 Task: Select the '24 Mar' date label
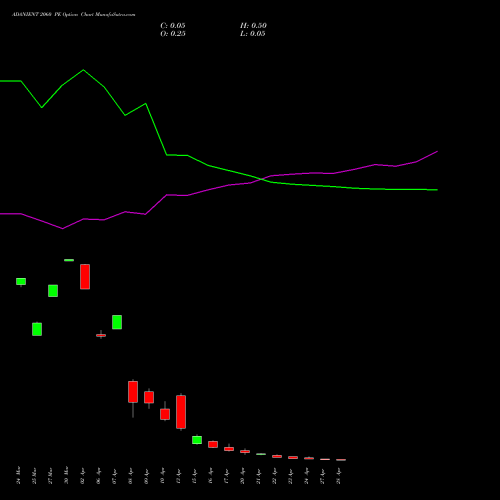pyautogui.click(x=18, y=475)
